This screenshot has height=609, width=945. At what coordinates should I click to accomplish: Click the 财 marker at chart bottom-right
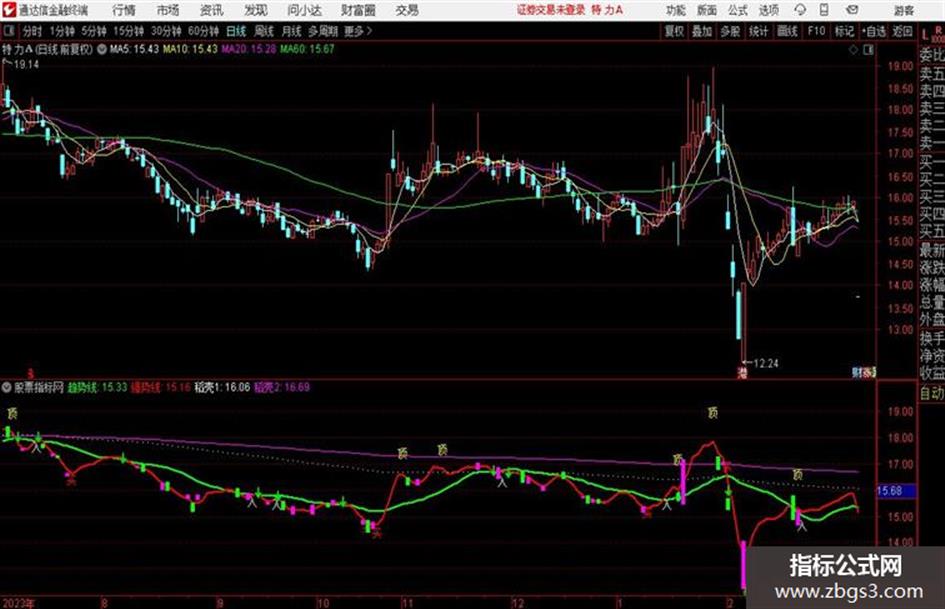point(857,373)
